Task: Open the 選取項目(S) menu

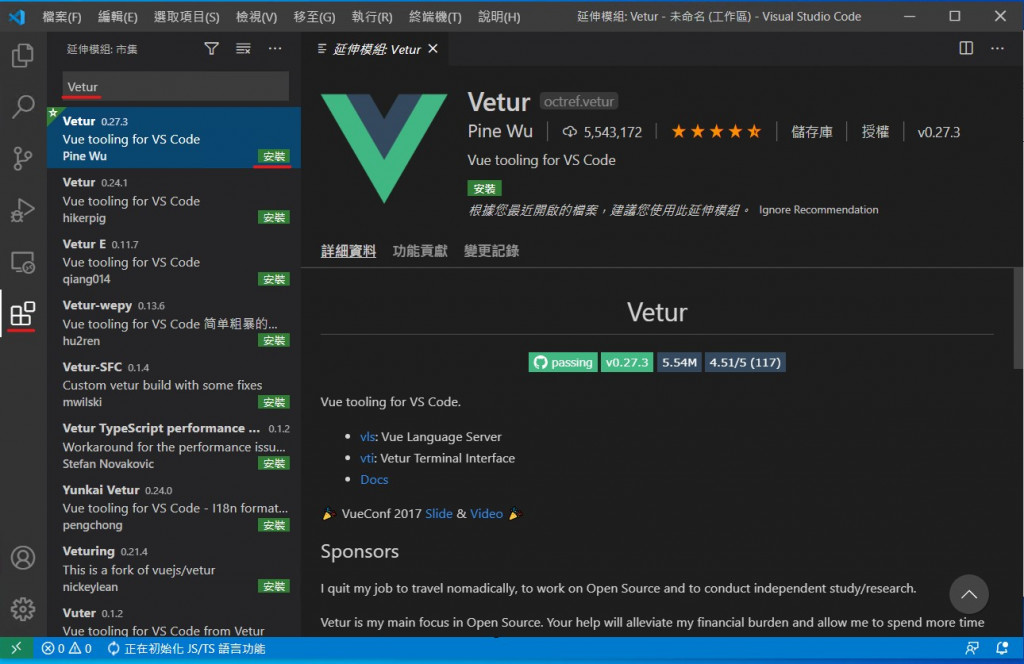Action: (186, 17)
